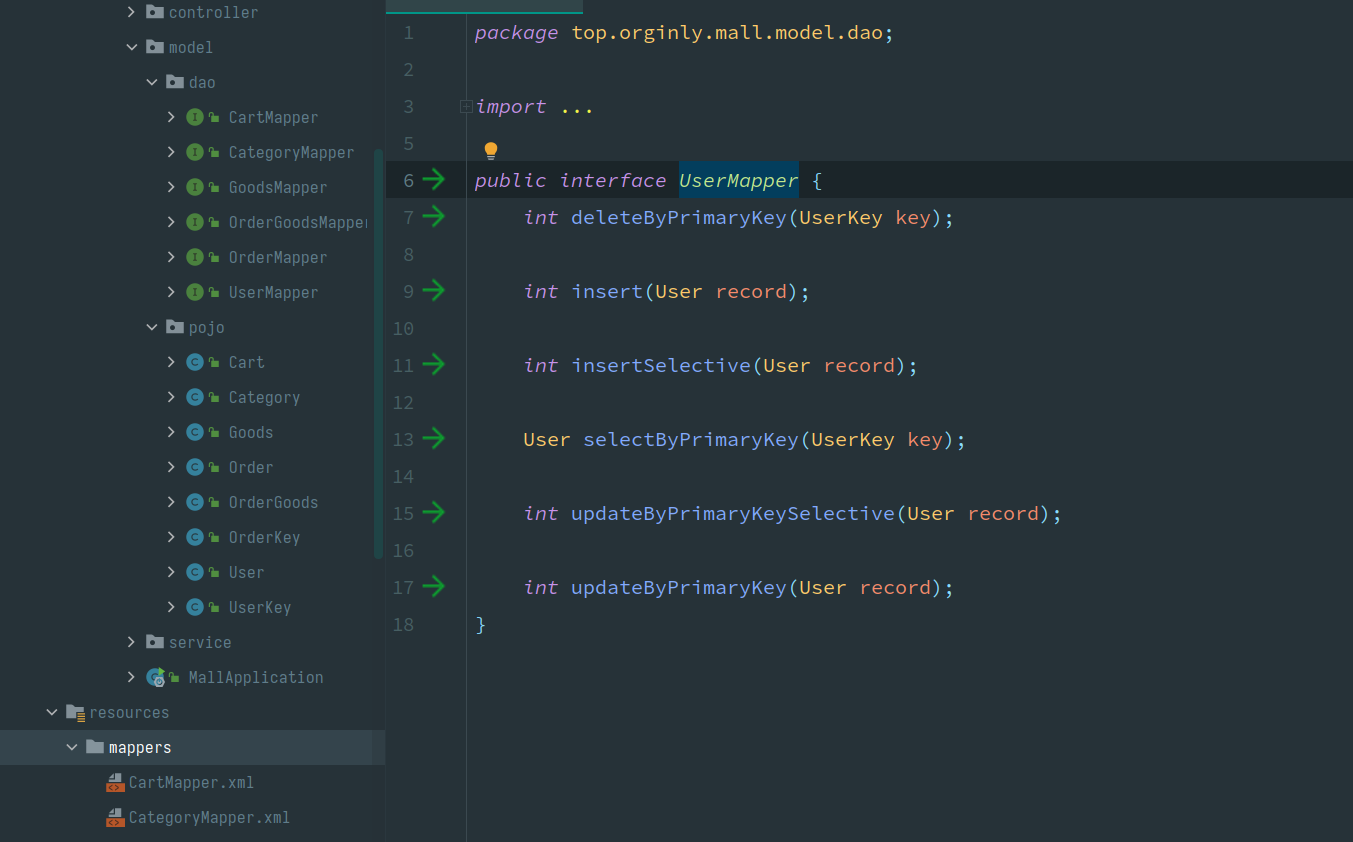Expand the CartMapper node arrow
The image size is (1353, 842).
171,117
